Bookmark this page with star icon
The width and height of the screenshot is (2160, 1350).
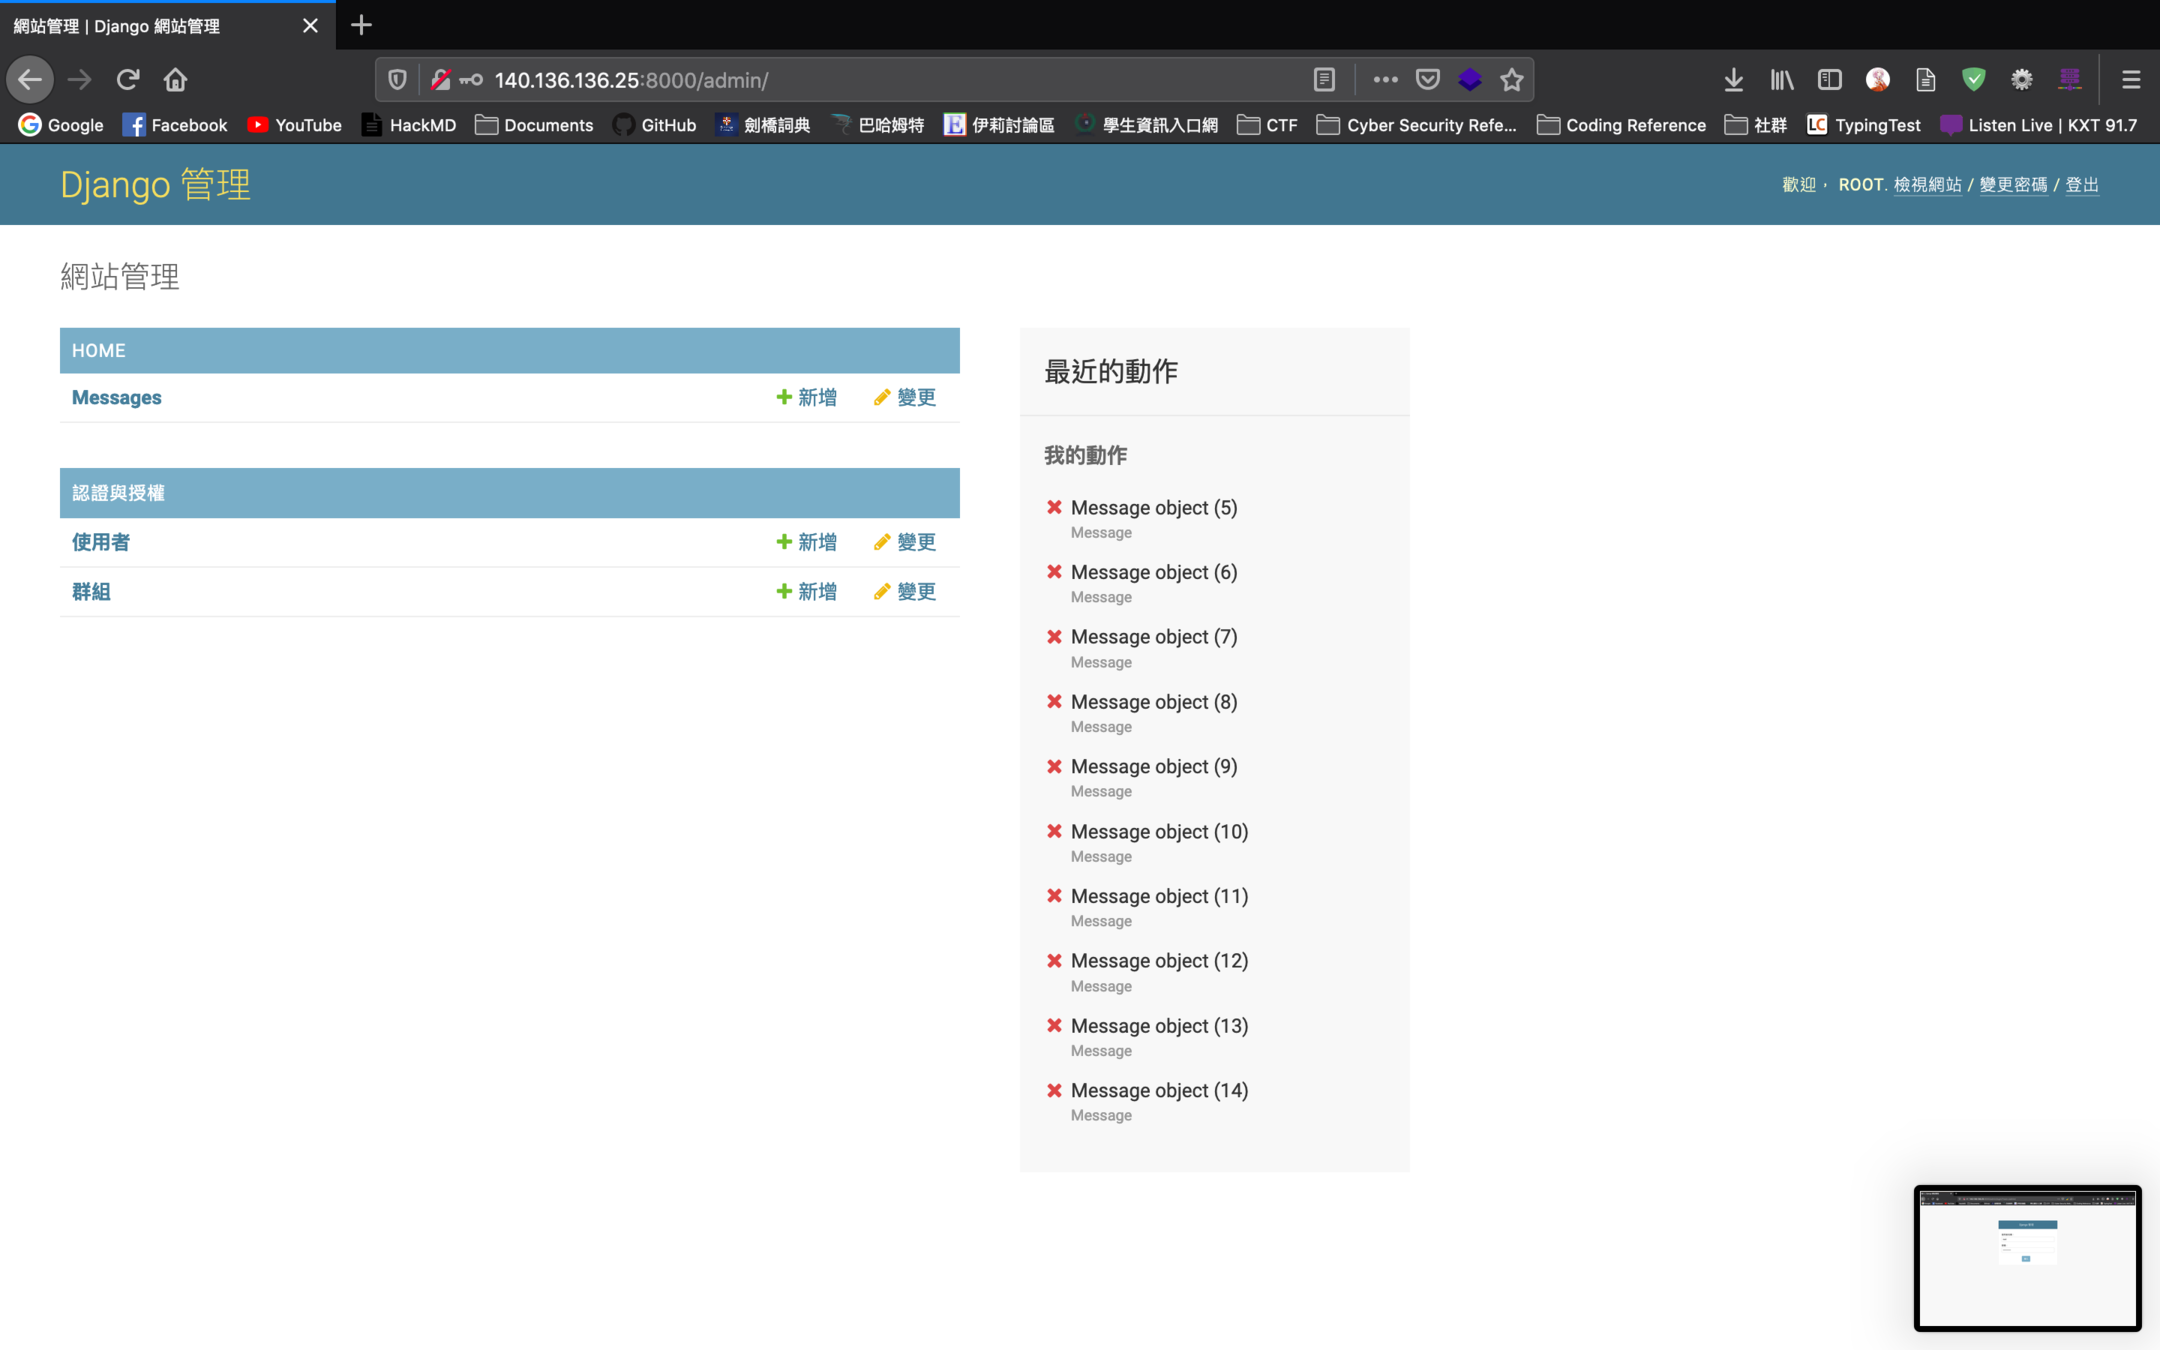pyautogui.click(x=1511, y=80)
